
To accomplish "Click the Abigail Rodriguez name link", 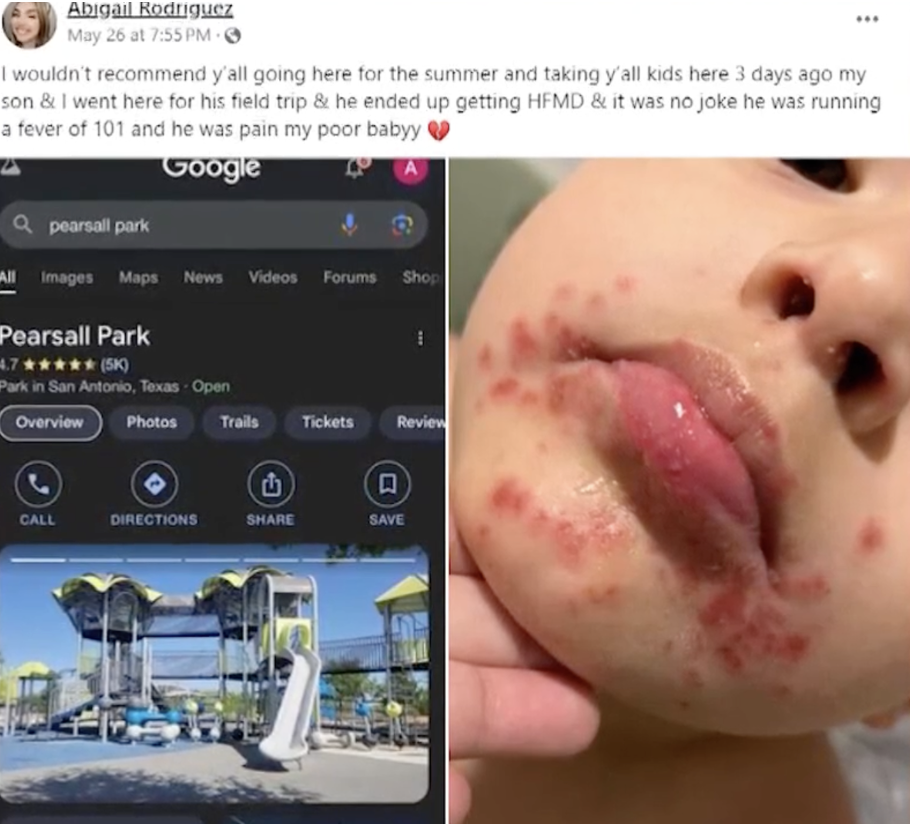I will 150,9.
